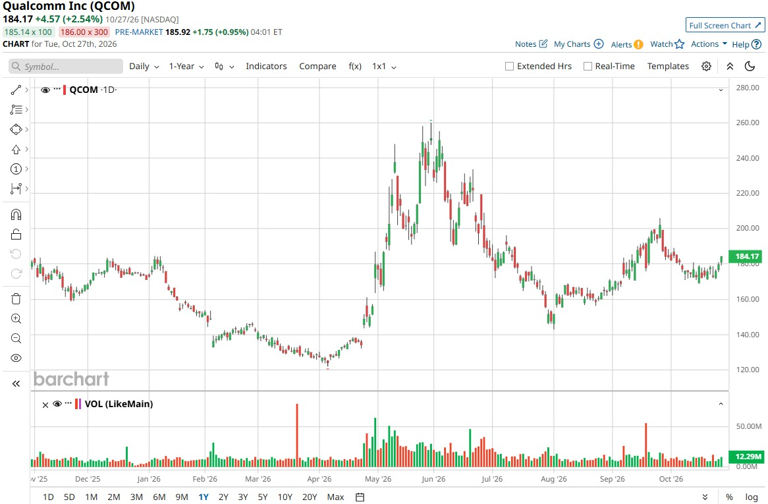Click the 184.17 current price label
This screenshot has height=504, width=768.
(x=746, y=256)
